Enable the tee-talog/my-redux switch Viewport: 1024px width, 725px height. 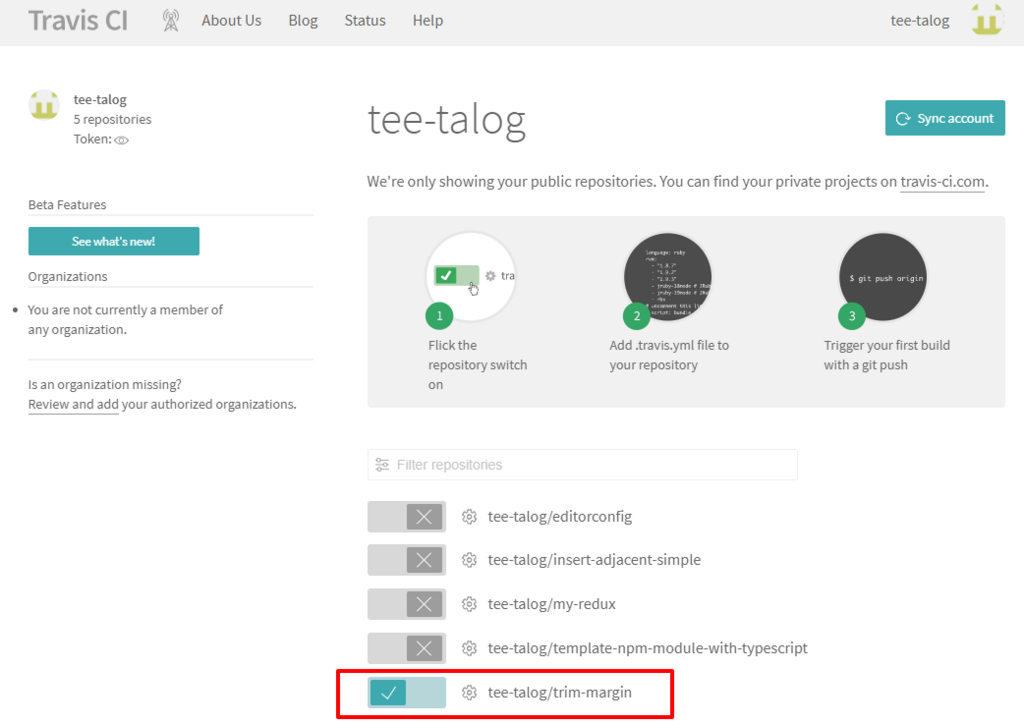[x=406, y=604]
